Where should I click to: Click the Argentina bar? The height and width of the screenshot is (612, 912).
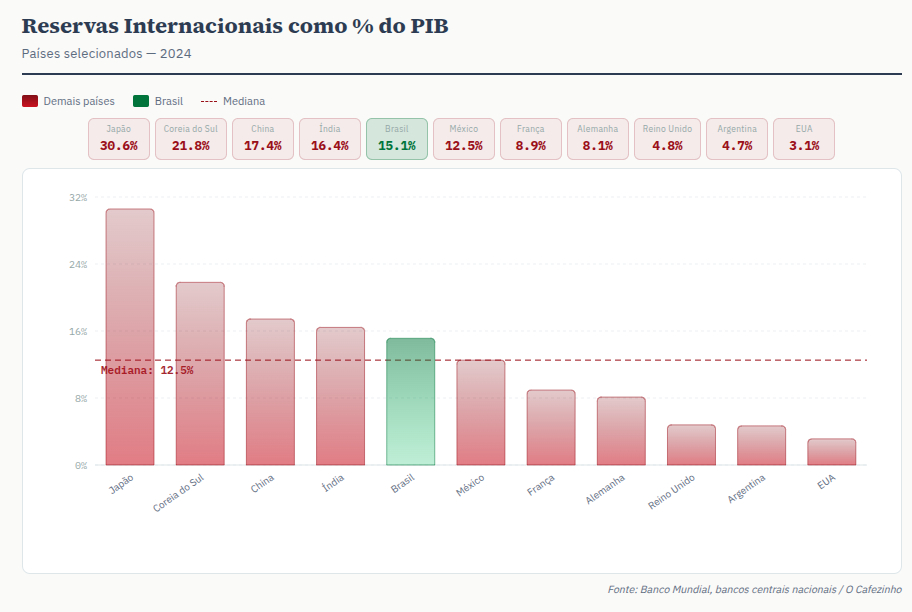coord(762,445)
